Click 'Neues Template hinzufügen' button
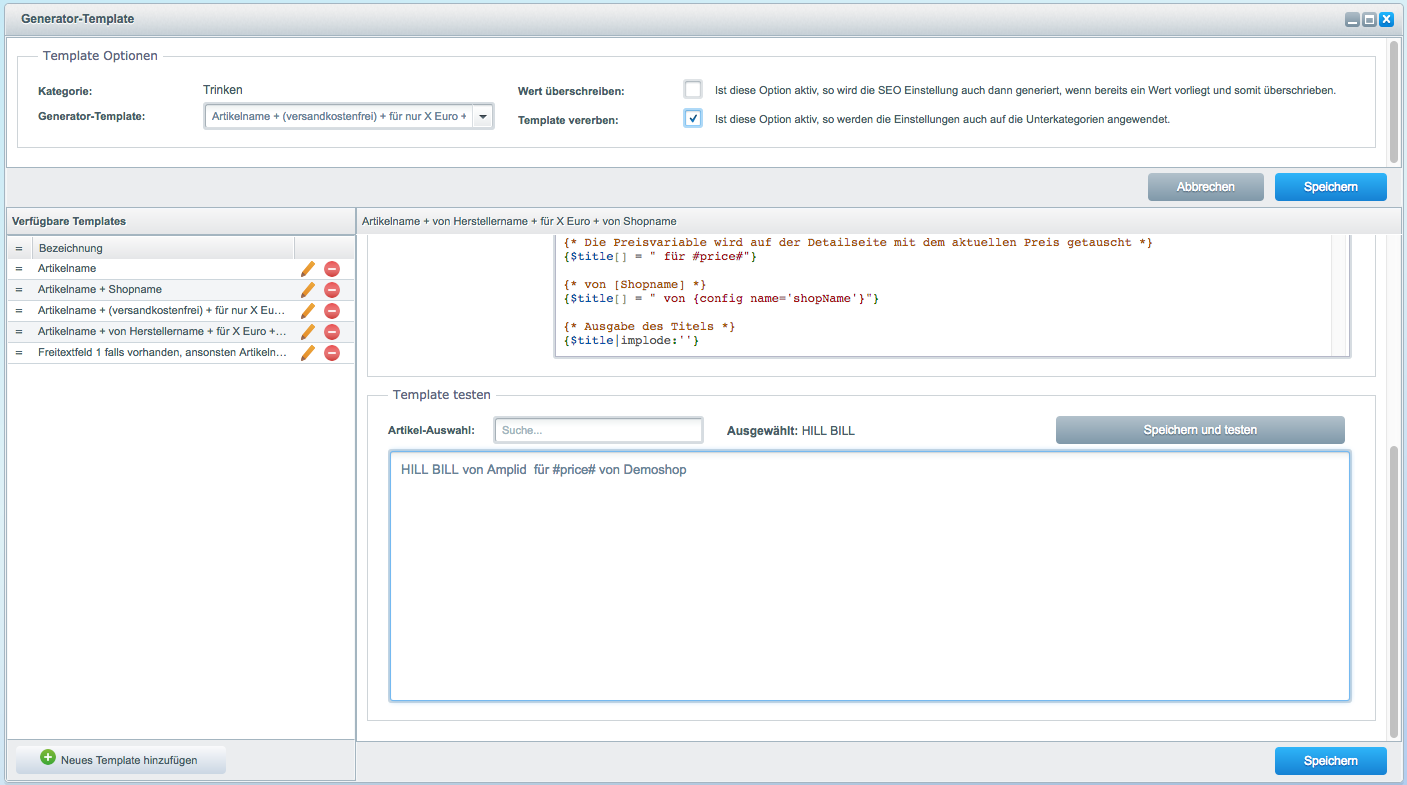The image size is (1407, 785). pyautogui.click(x=121, y=760)
